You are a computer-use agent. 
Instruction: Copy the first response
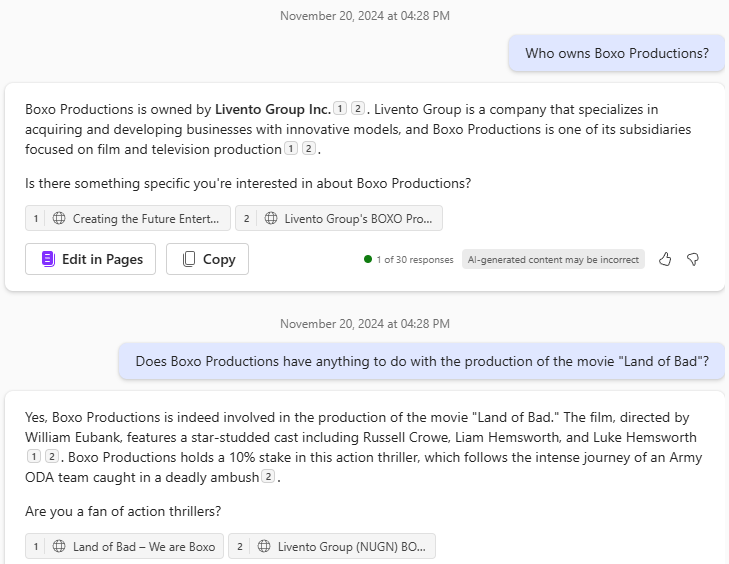[207, 259]
